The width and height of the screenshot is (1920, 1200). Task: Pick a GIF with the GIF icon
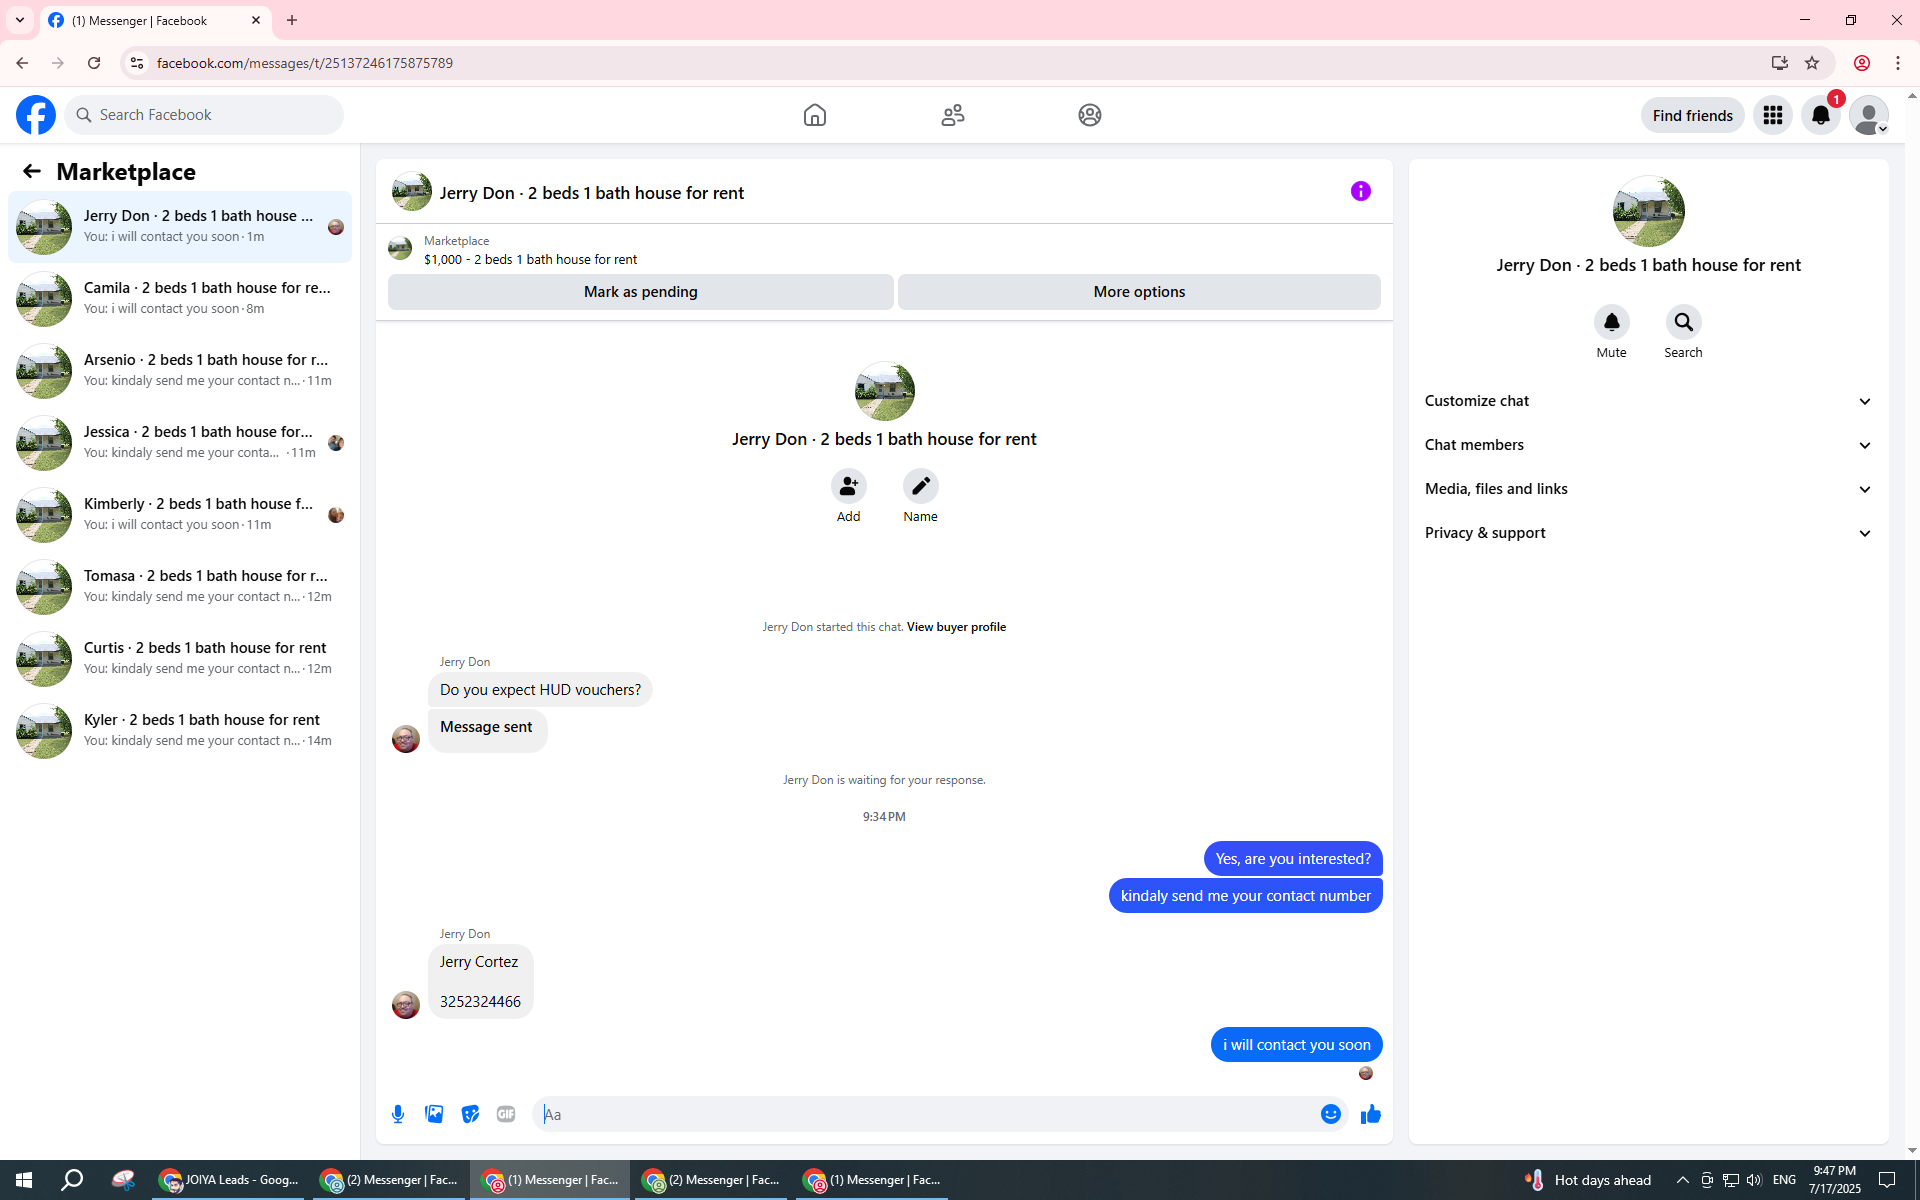tap(506, 1114)
